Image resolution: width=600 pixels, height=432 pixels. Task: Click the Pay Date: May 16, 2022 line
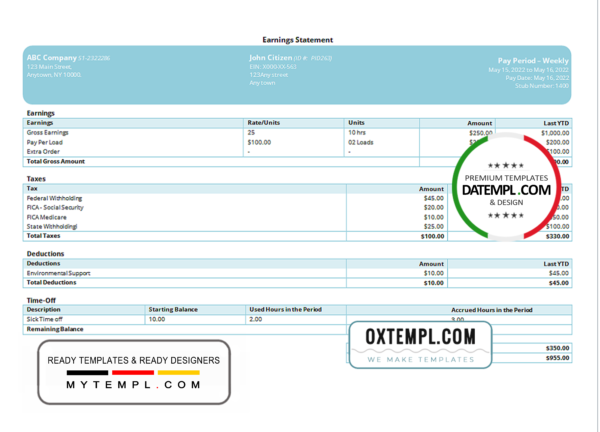[537, 78]
